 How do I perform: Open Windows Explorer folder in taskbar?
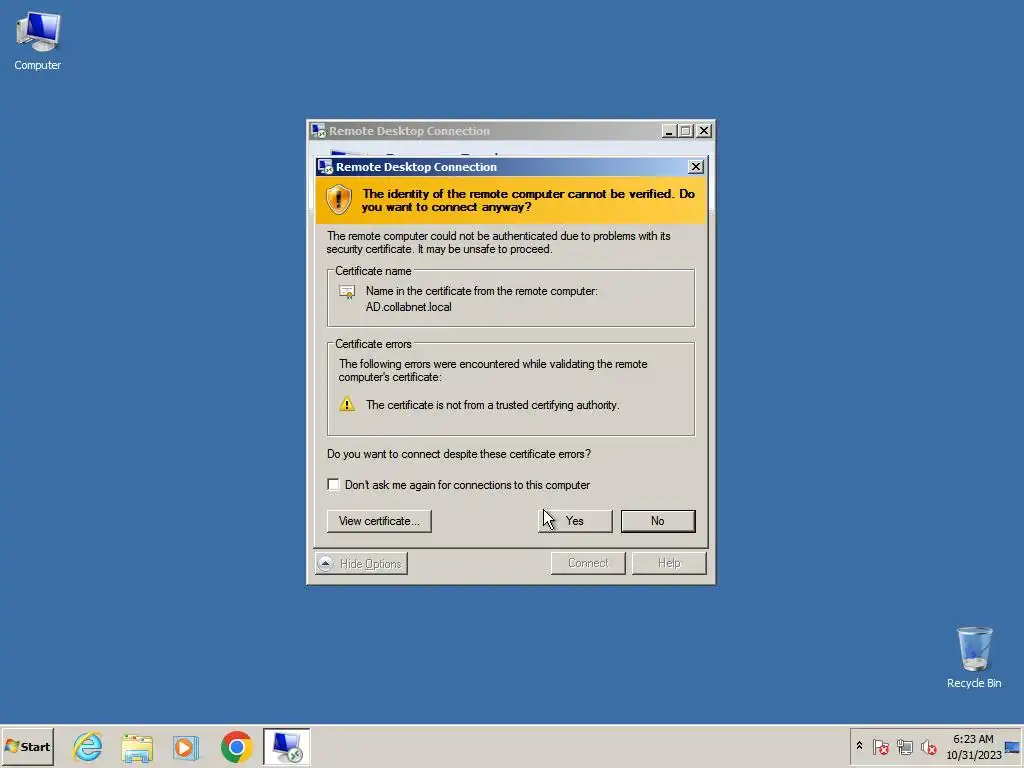coord(137,746)
